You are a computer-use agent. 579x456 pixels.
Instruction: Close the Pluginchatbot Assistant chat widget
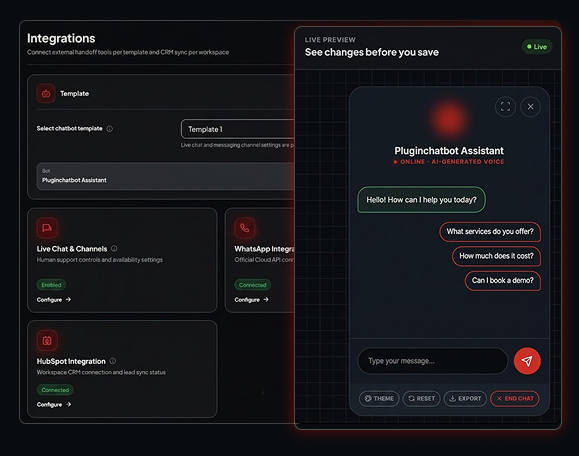[530, 107]
